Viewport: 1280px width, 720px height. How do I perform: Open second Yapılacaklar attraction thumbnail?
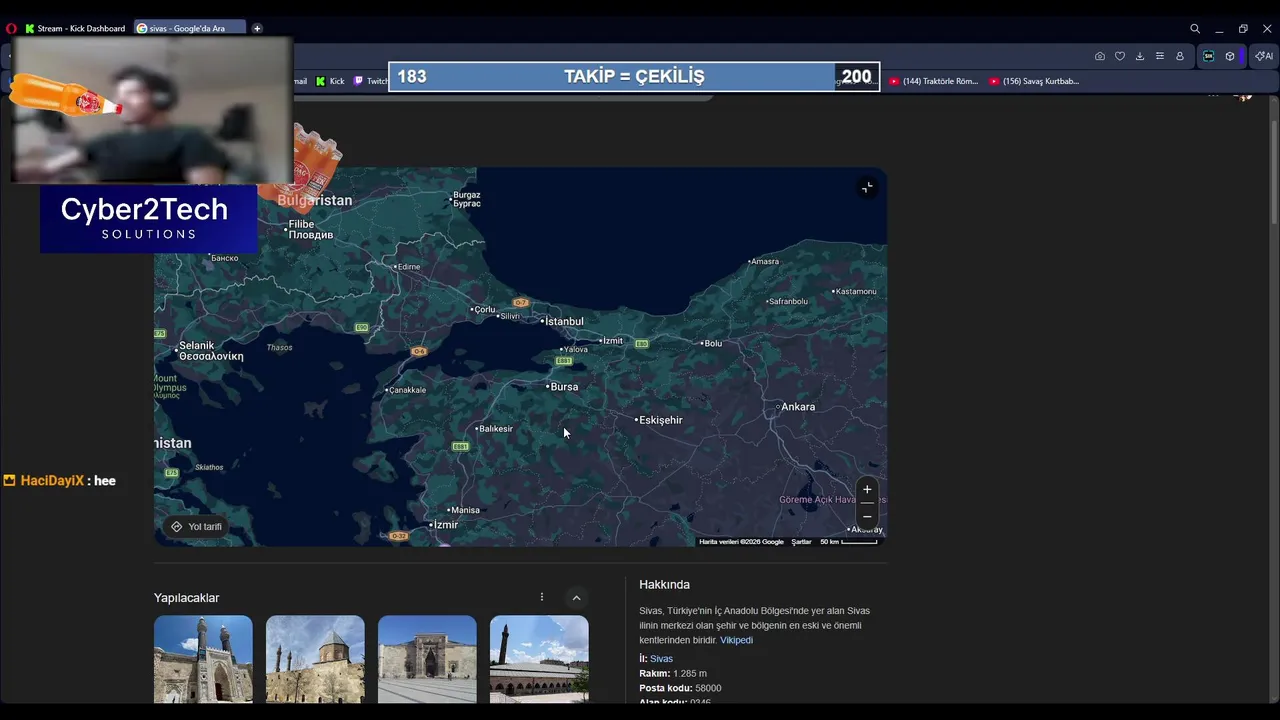click(315, 659)
